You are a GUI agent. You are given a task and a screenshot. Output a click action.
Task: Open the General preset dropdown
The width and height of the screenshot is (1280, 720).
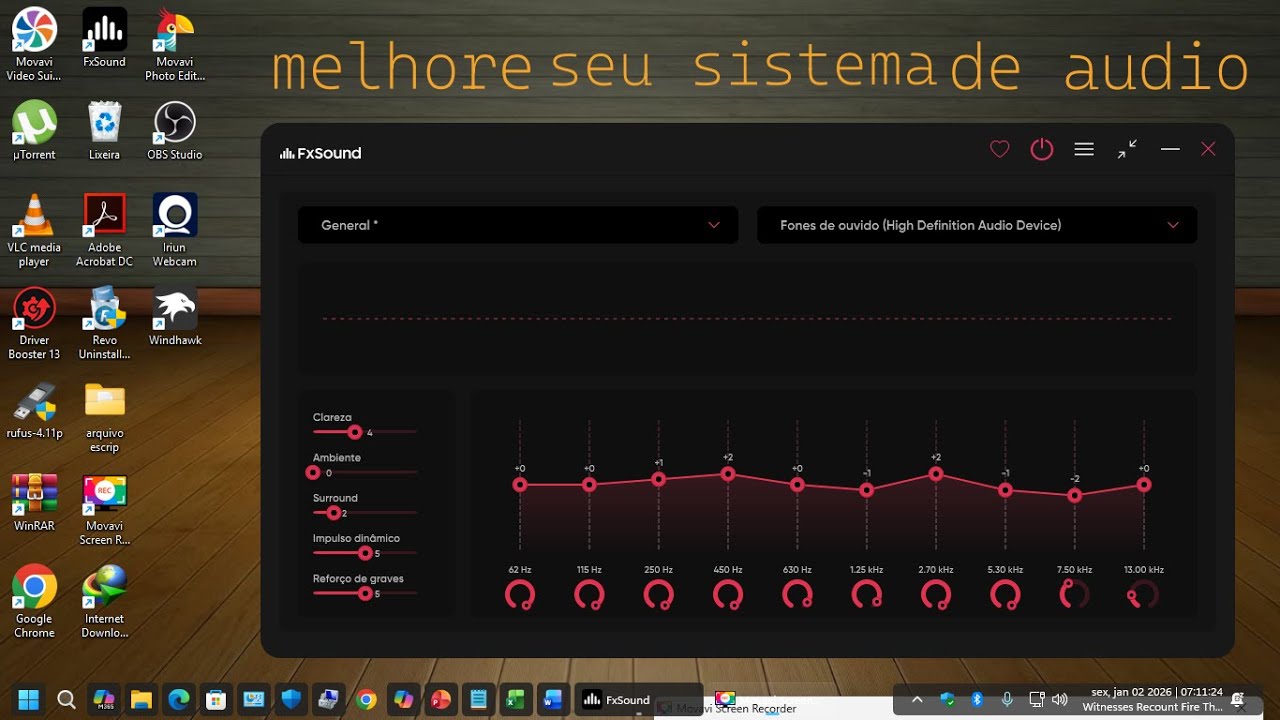coord(518,225)
